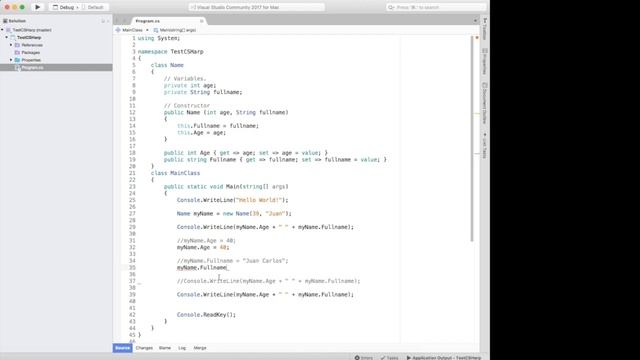The width and height of the screenshot is (640, 360).
Task: Click the Packages folder icon
Action: (x=17, y=53)
